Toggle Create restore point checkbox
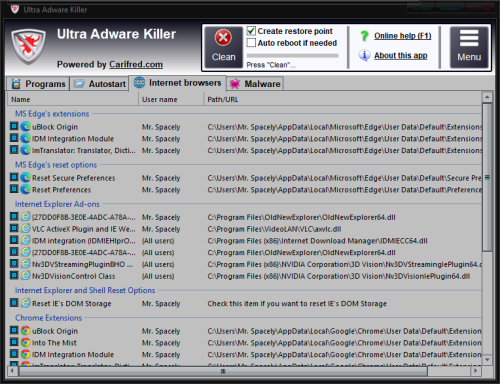The image size is (500, 384). click(251, 31)
